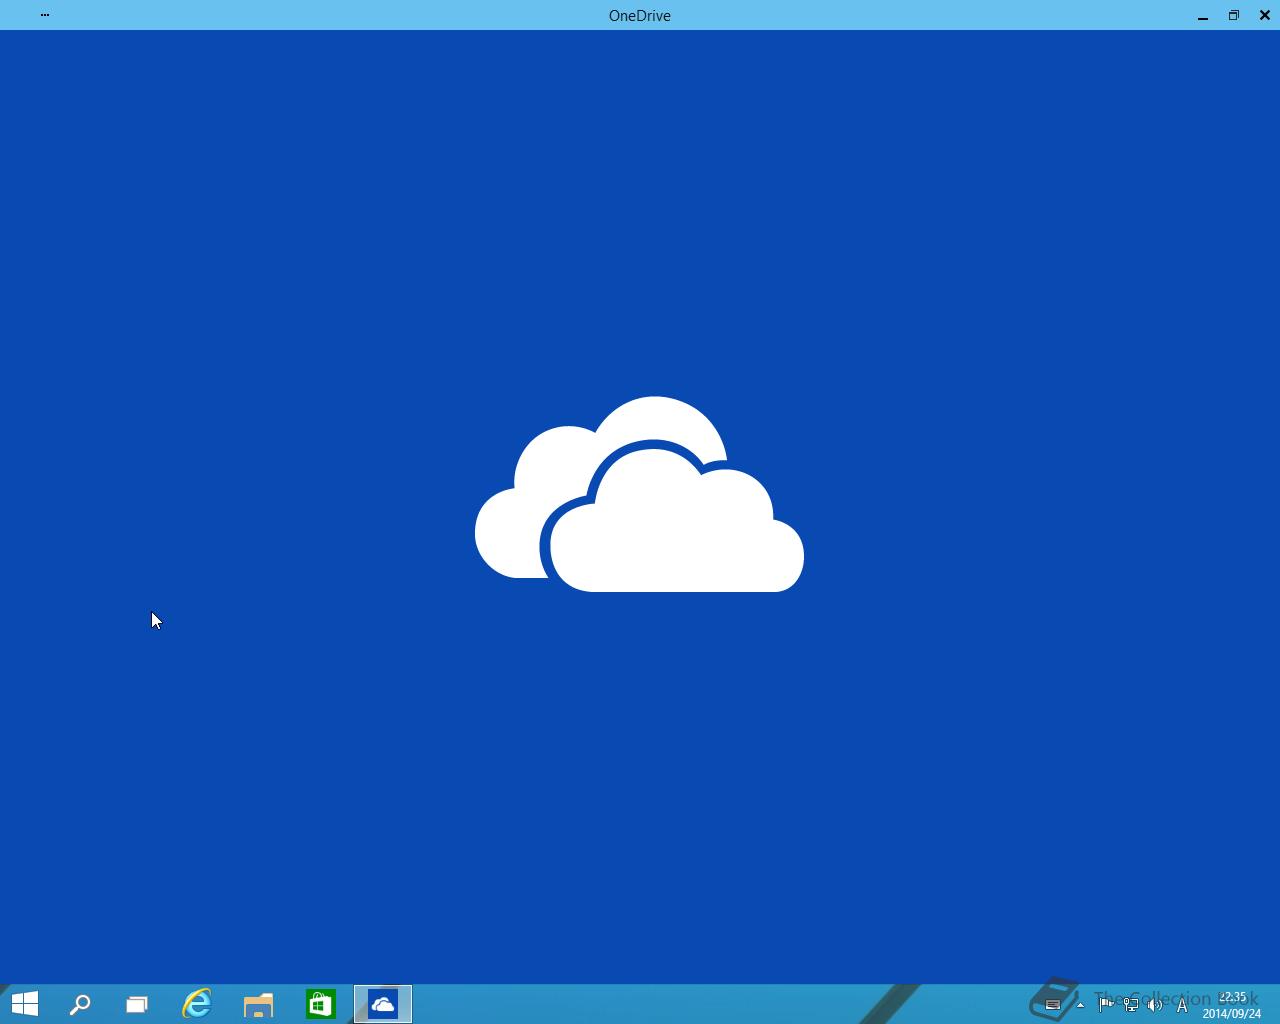
Task: Open the Windows Store taskbar icon
Action: coord(321,1004)
